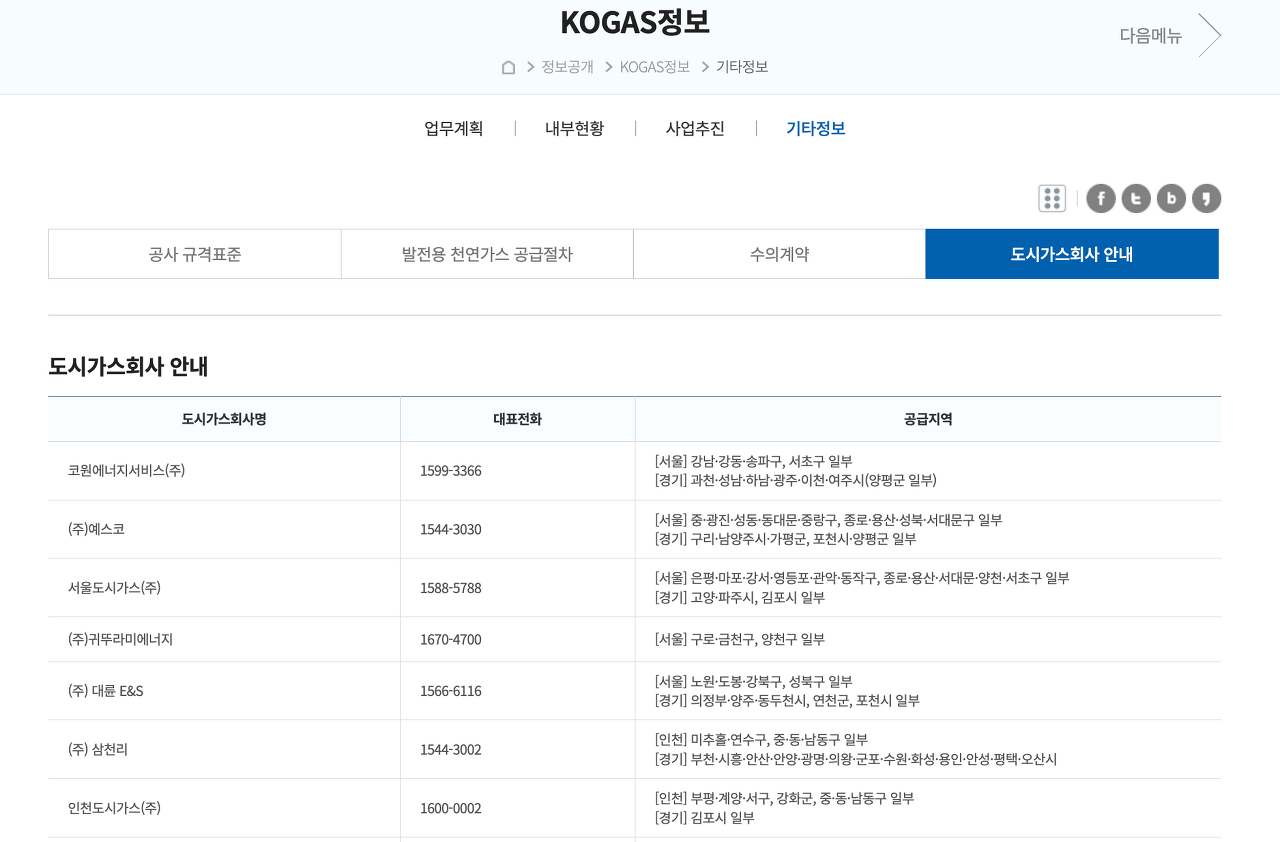Click phone number 1544-3030

click(451, 529)
